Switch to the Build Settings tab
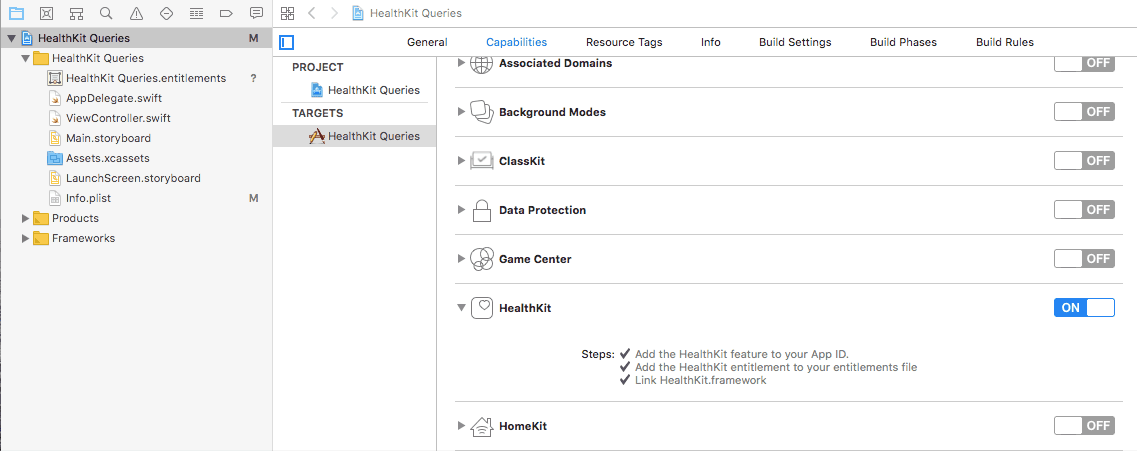This screenshot has height=451, width=1137. coord(795,42)
